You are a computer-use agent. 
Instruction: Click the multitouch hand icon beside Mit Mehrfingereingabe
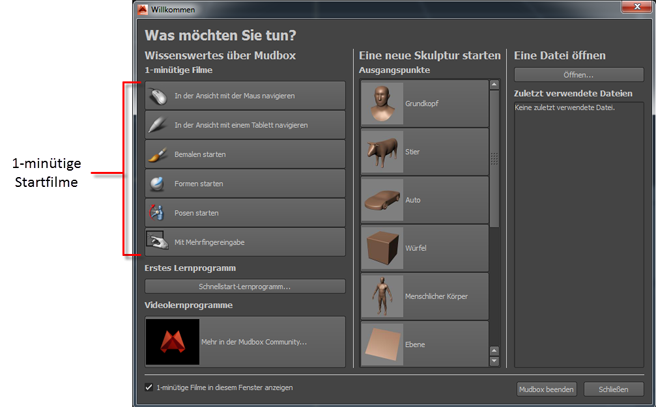(x=157, y=241)
